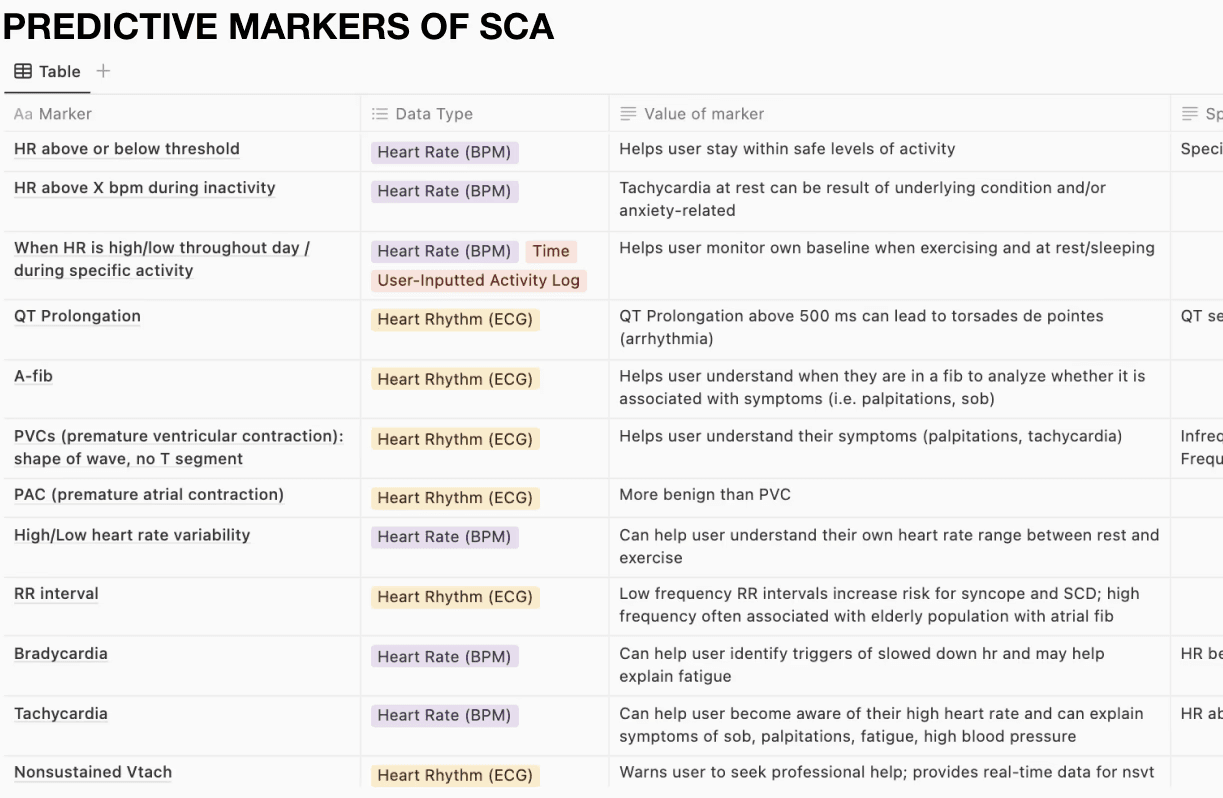
Task: Open the A-fib row page
Action: (x=33, y=376)
